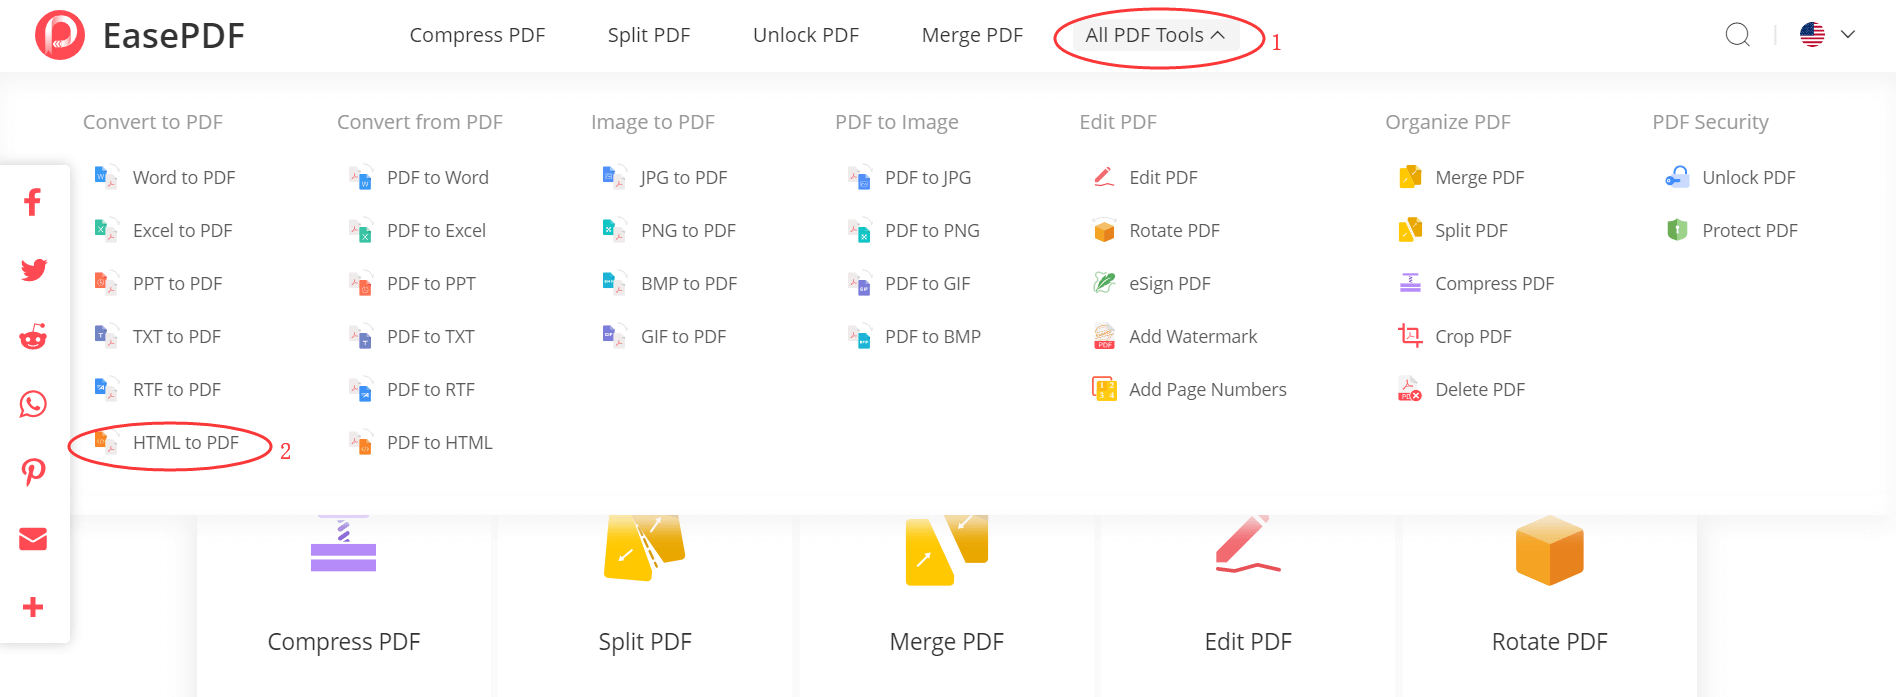1896x697 pixels.
Task: Click the EasePDF logo icon
Action: click(x=60, y=35)
